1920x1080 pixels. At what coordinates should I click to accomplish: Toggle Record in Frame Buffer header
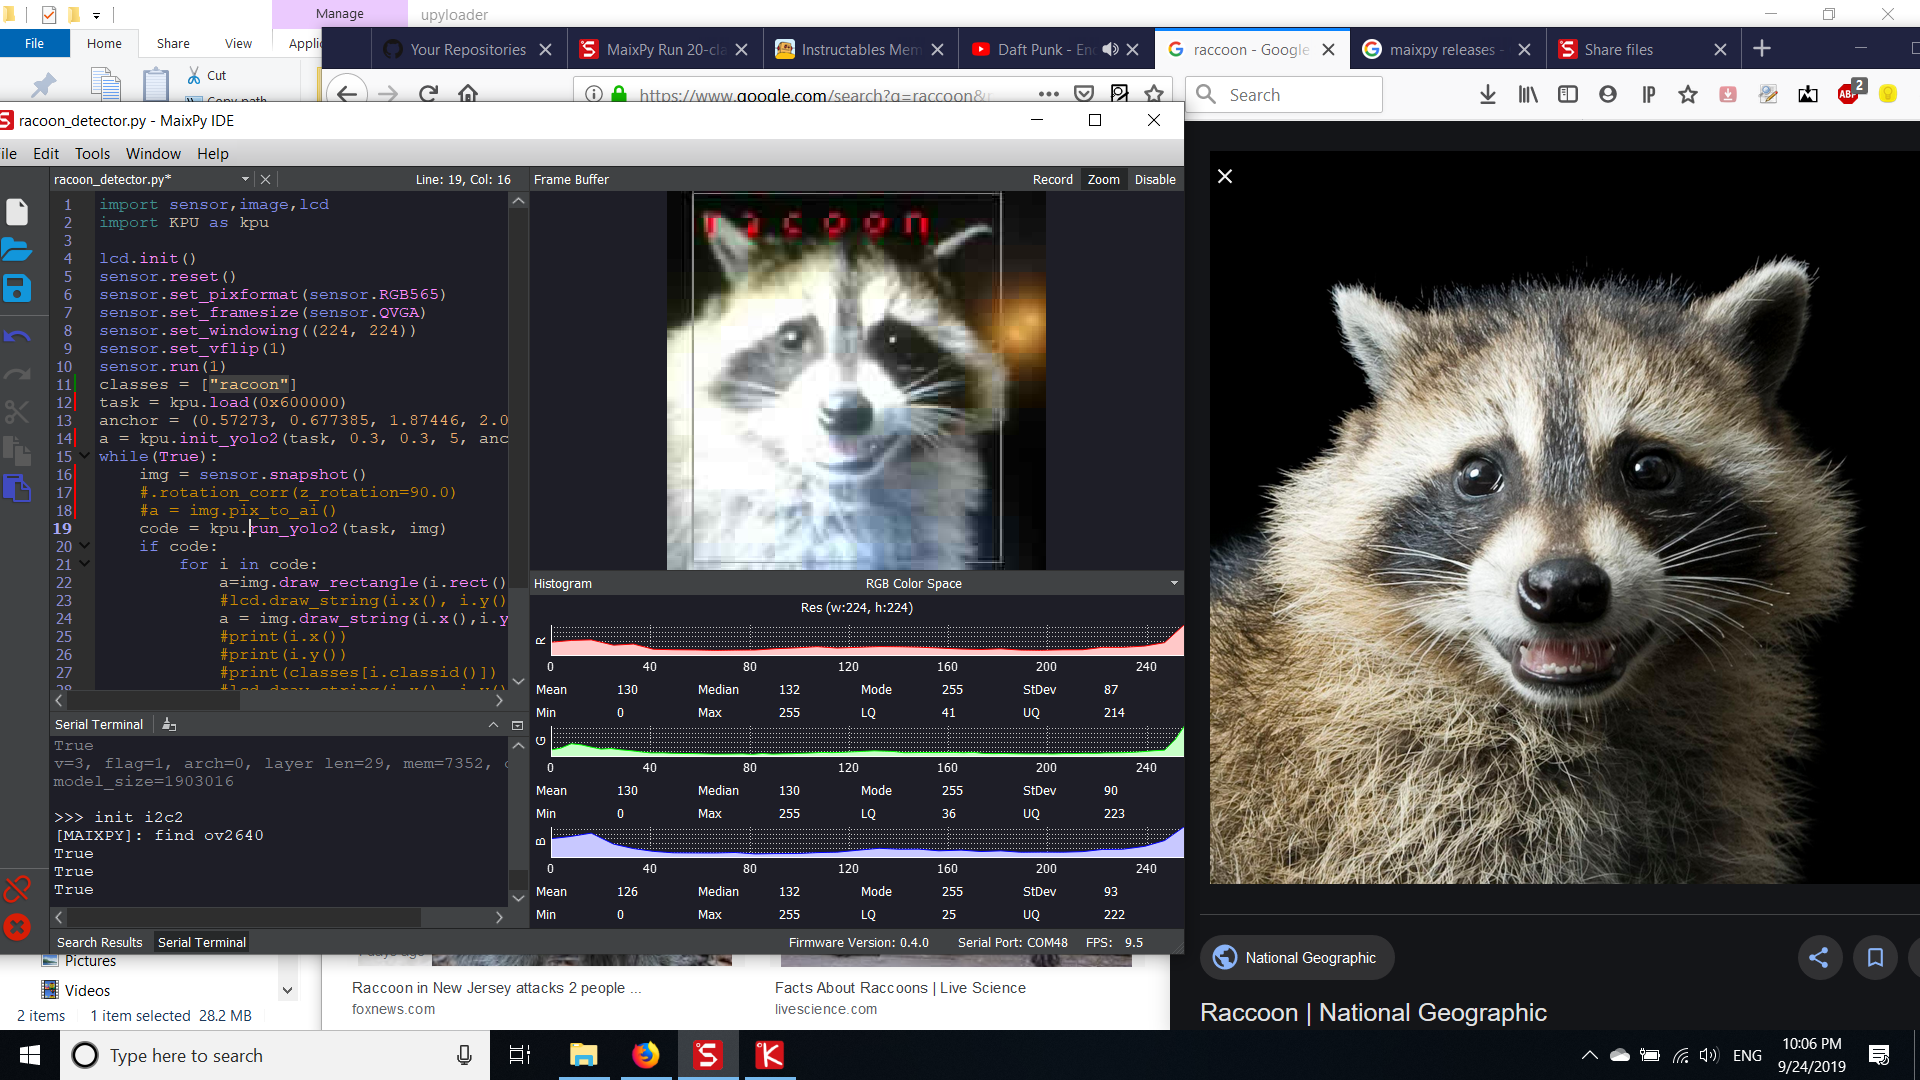pos(1052,180)
